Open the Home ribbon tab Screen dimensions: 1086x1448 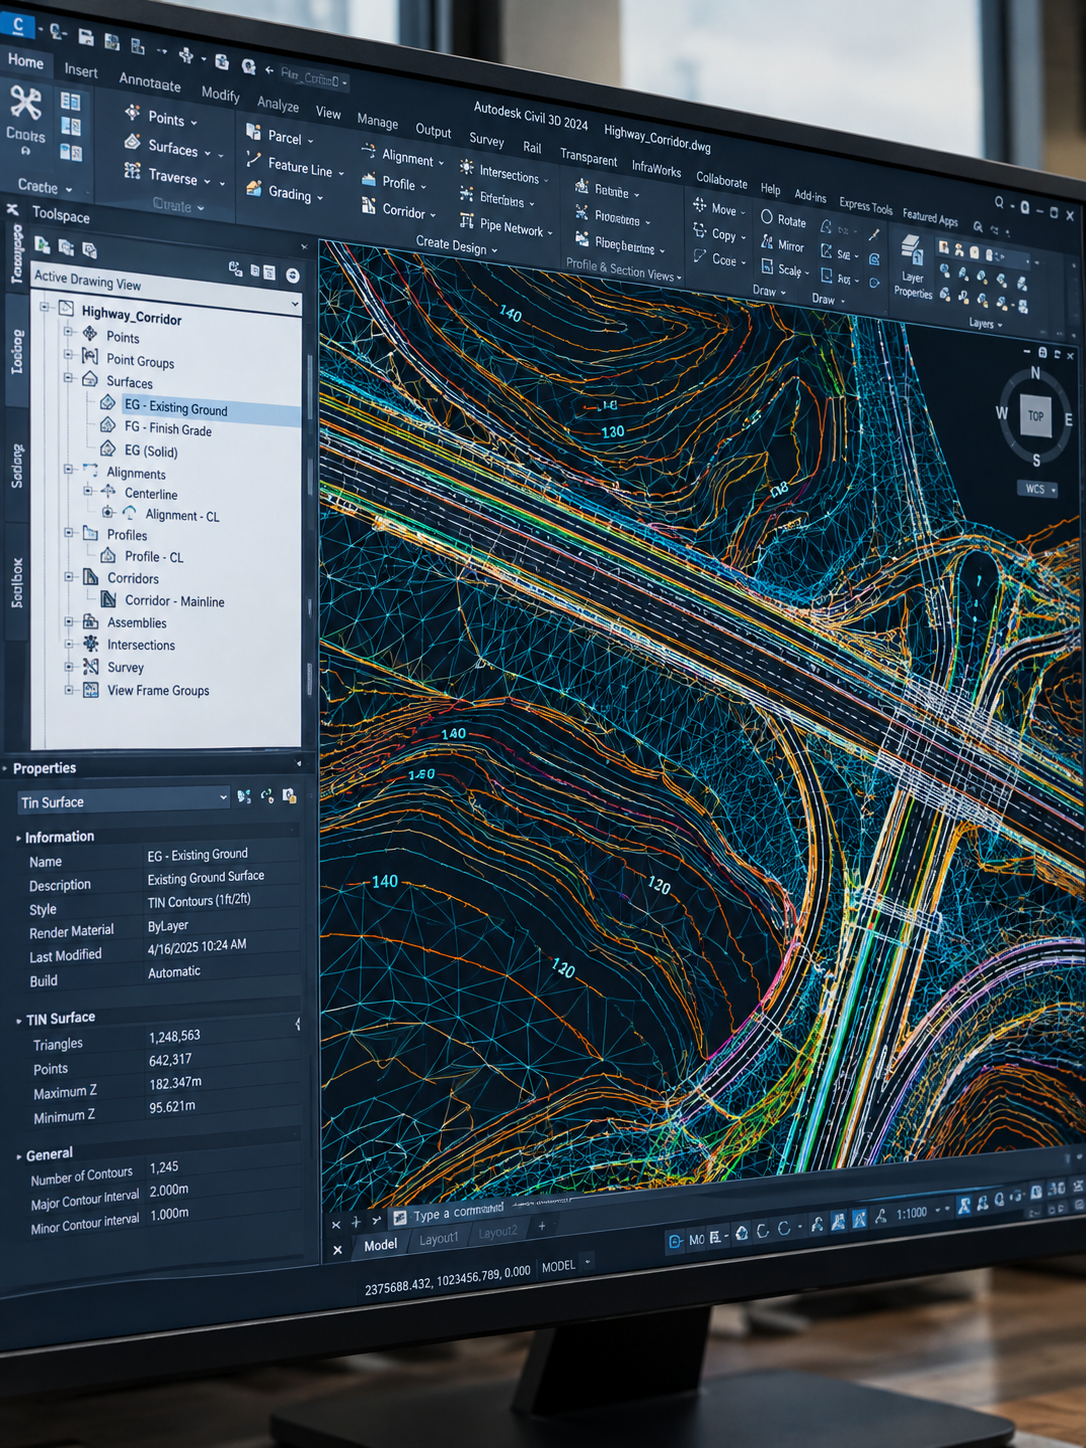click(x=26, y=61)
